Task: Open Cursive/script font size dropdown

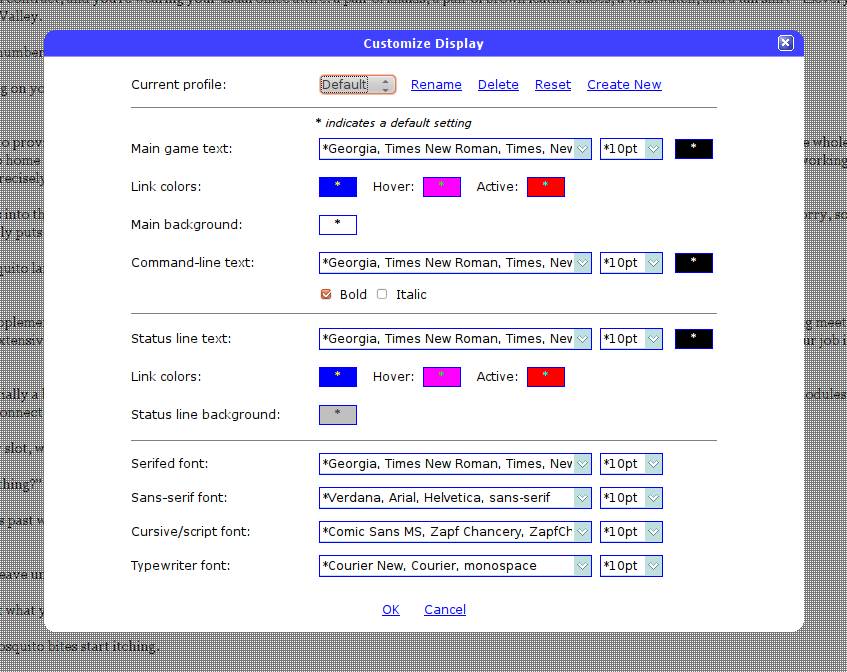Action: pos(631,532)
